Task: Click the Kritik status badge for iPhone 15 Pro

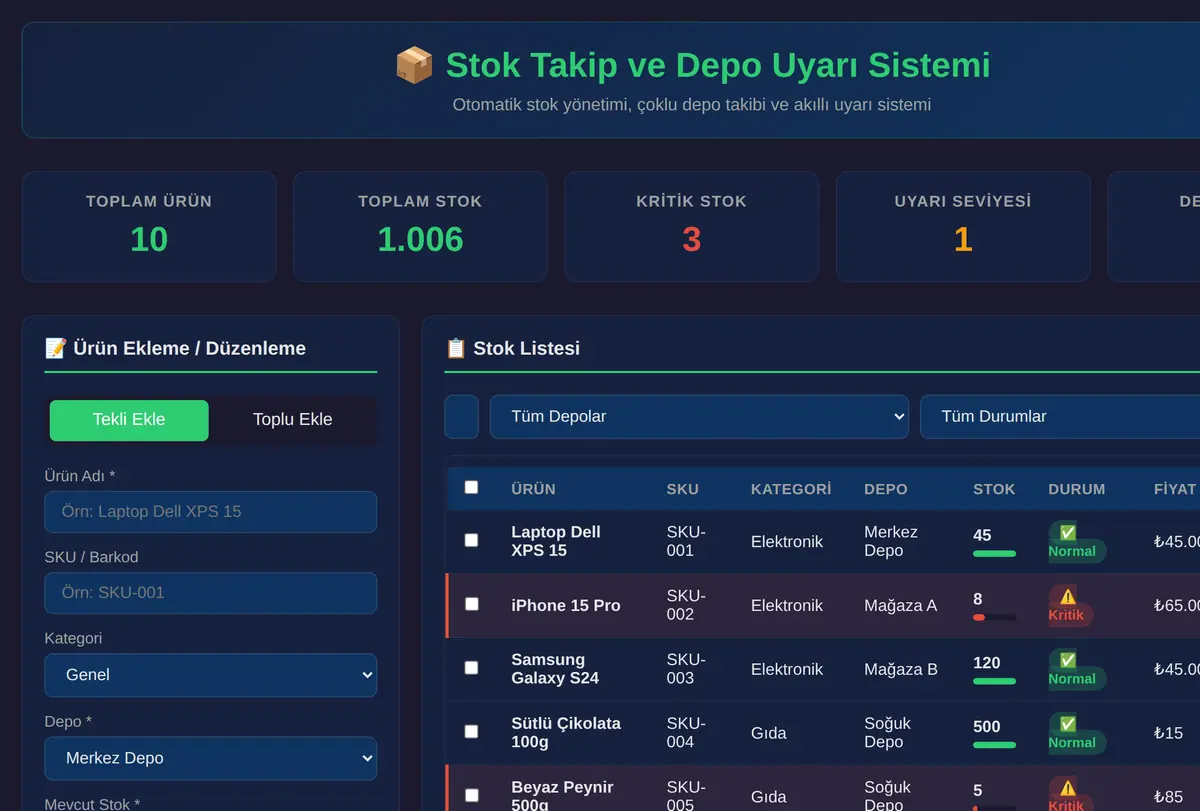Action: (1071, 606)
